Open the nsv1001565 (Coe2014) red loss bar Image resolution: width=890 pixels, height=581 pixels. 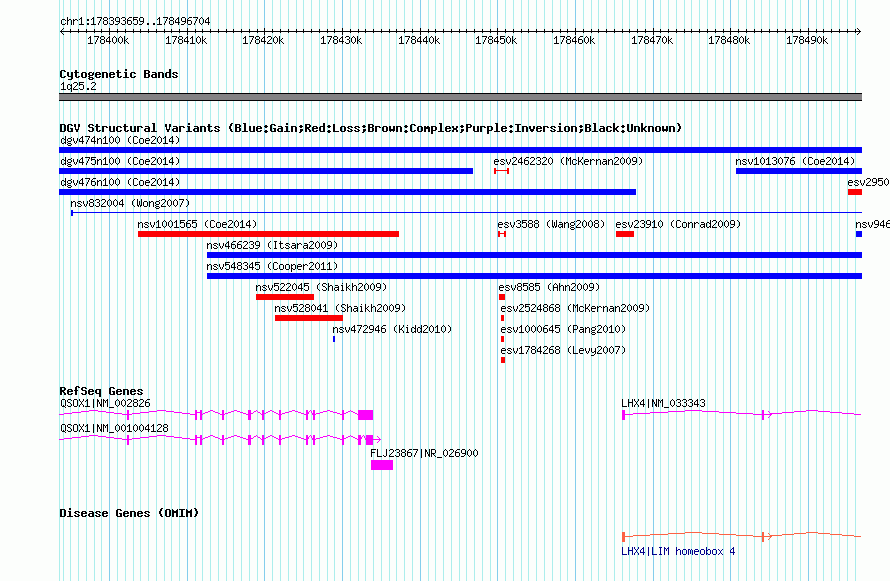coord(268,234)
